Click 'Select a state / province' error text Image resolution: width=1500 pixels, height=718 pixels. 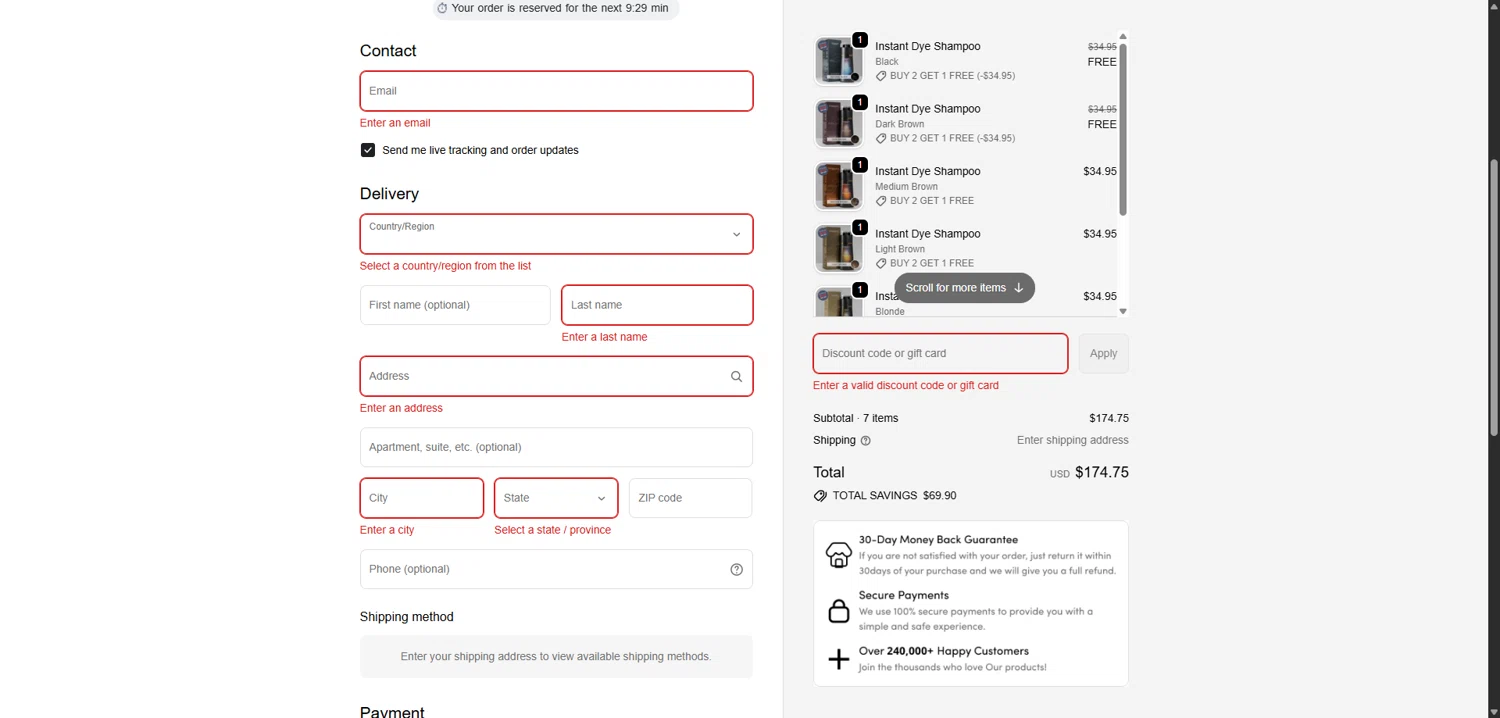pos(552,530)
